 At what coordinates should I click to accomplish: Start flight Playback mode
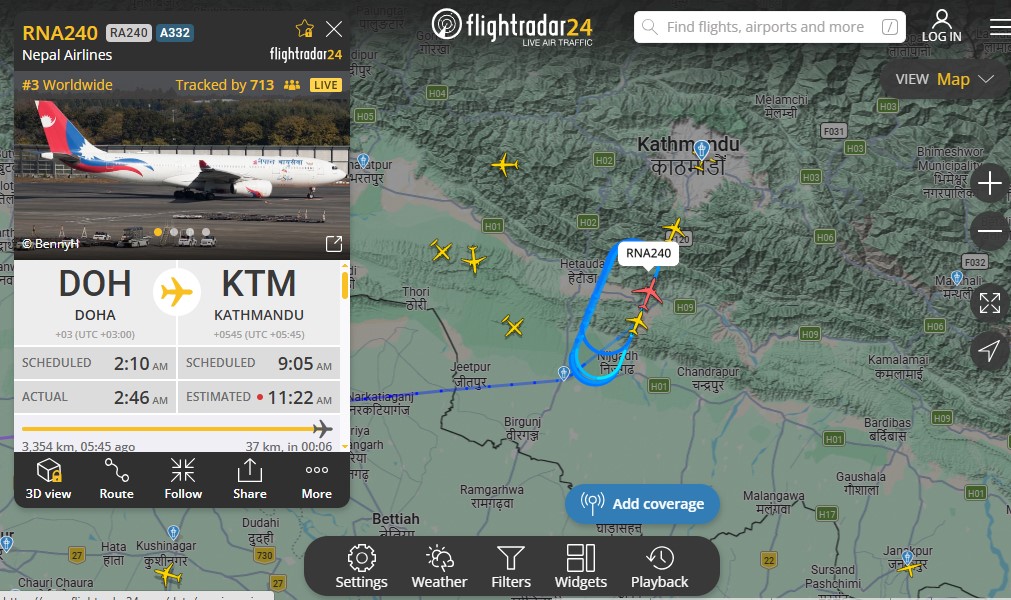tap(660, 566)
